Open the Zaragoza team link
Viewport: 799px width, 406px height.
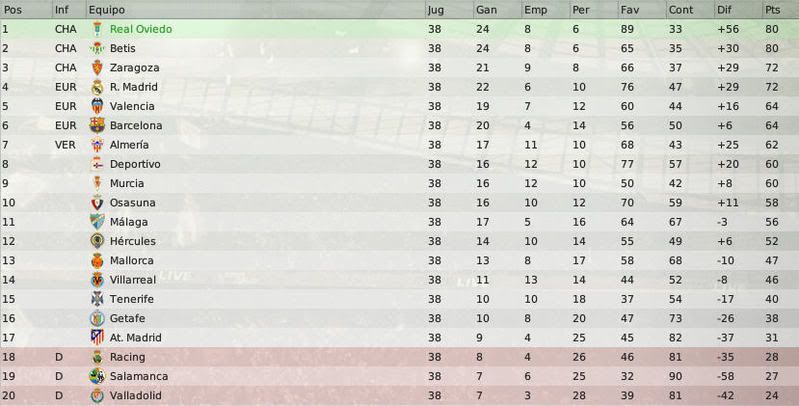[135, 68]
